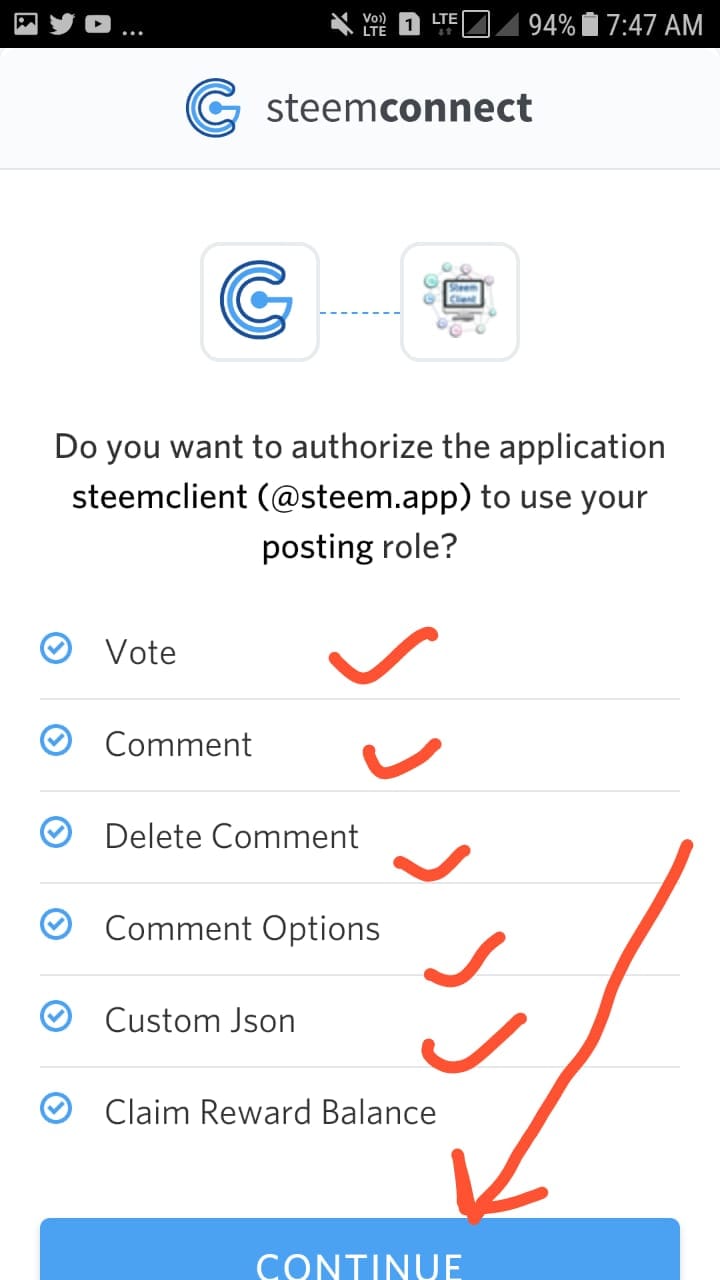Open the YouTube notification icon in the status bar

tap(98, 23)
